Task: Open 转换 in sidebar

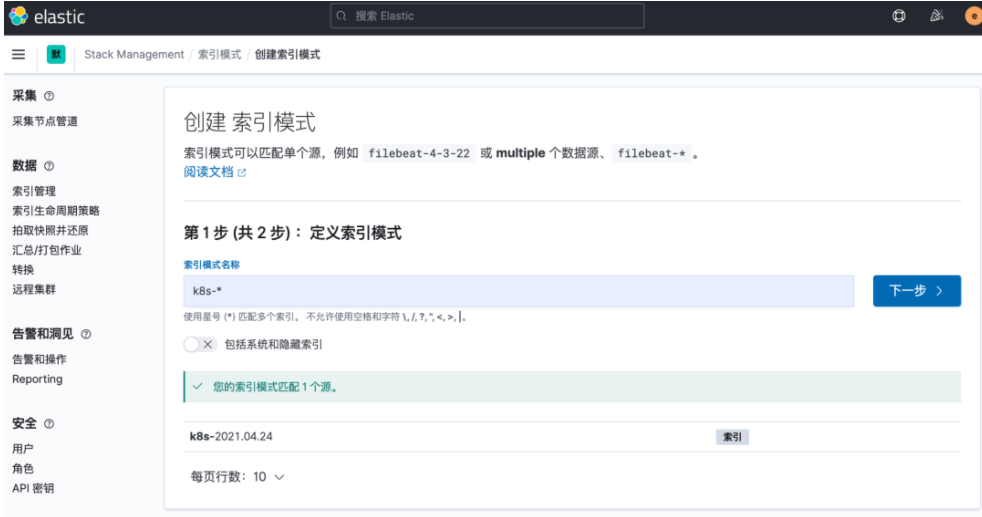Action: pos(23,270)
